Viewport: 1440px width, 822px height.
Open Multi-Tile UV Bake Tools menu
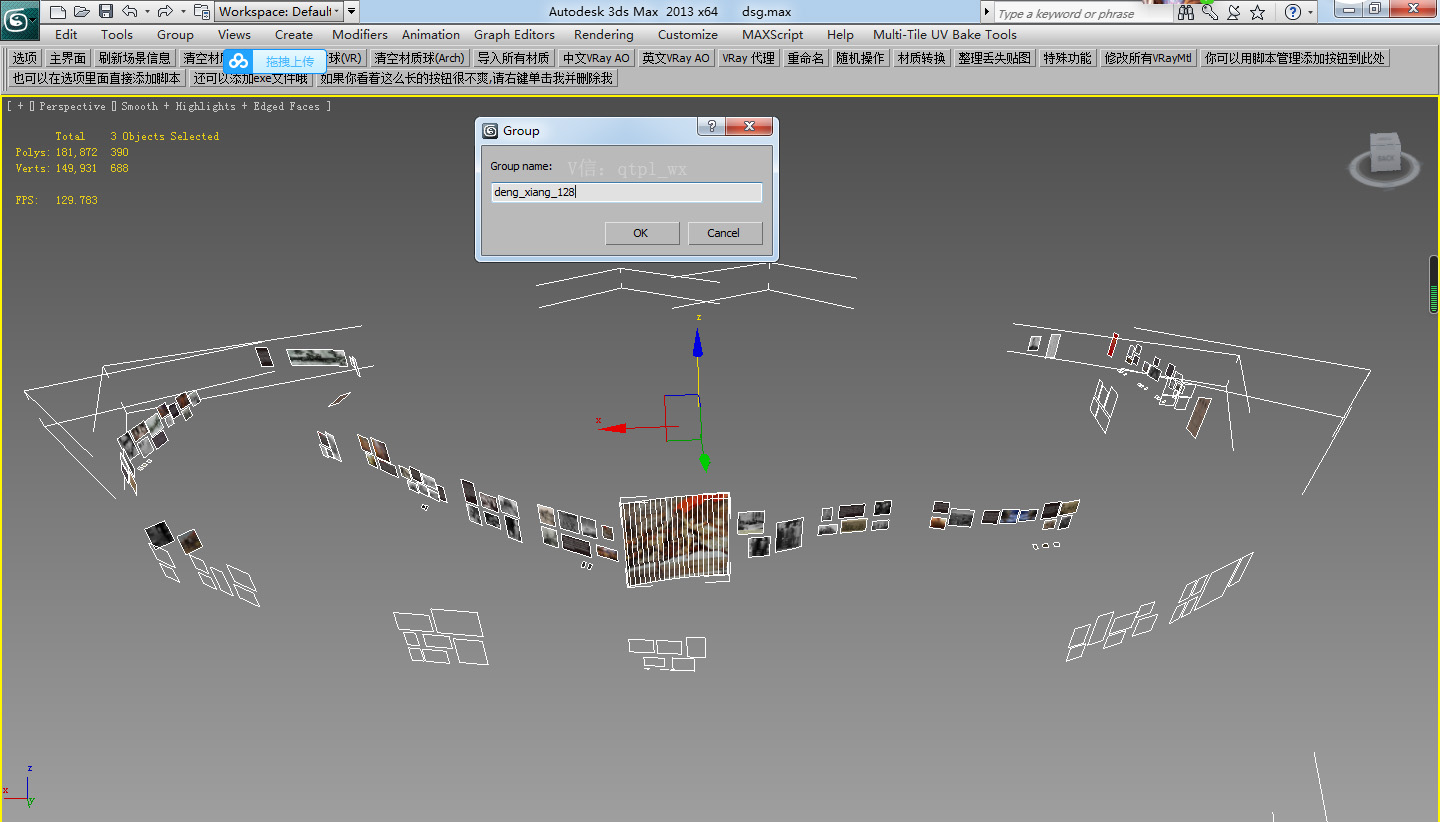945,34
